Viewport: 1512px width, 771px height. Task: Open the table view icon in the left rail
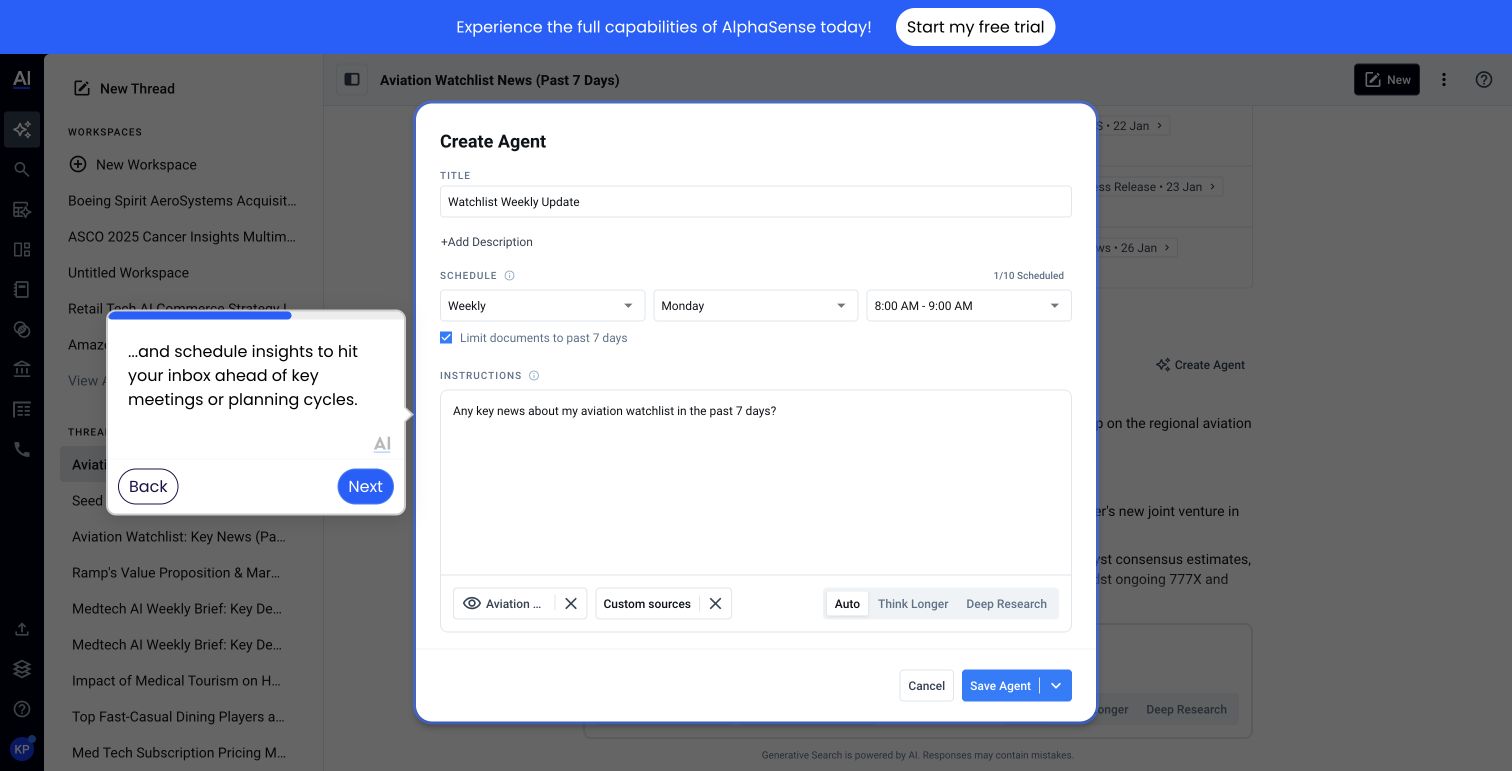tap(22, 409)
